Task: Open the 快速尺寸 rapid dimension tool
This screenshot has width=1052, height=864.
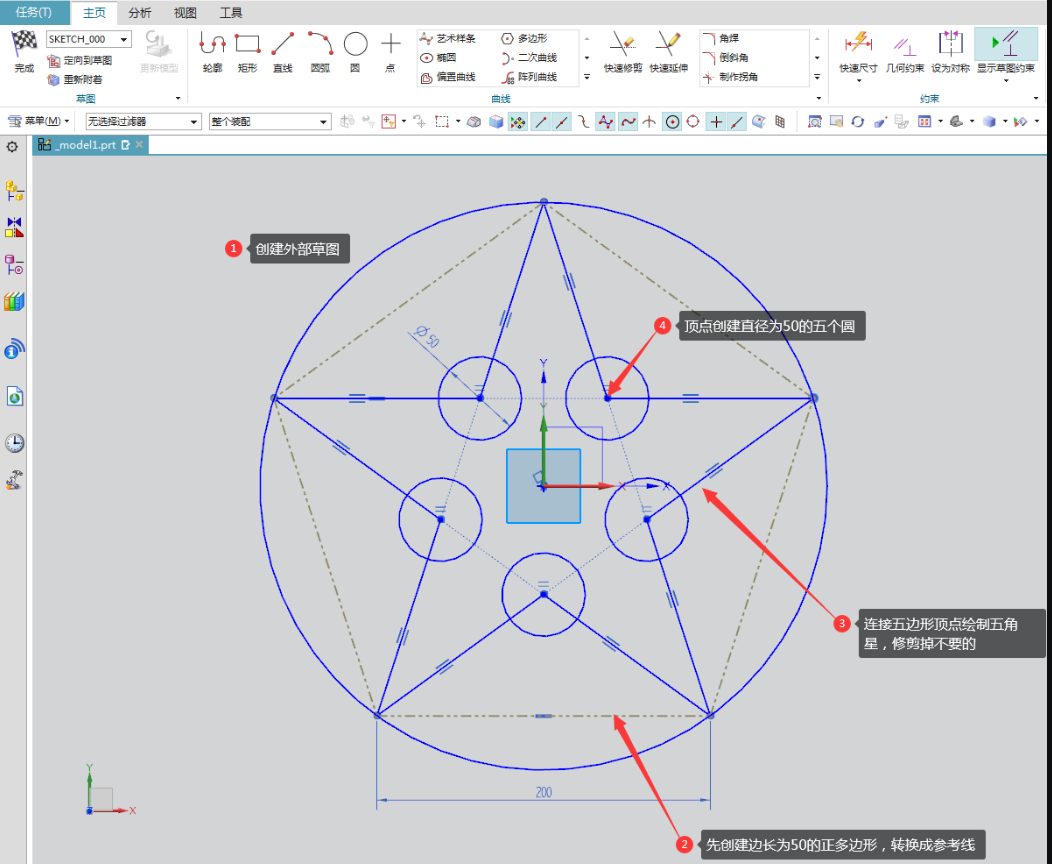Action: 858,52
